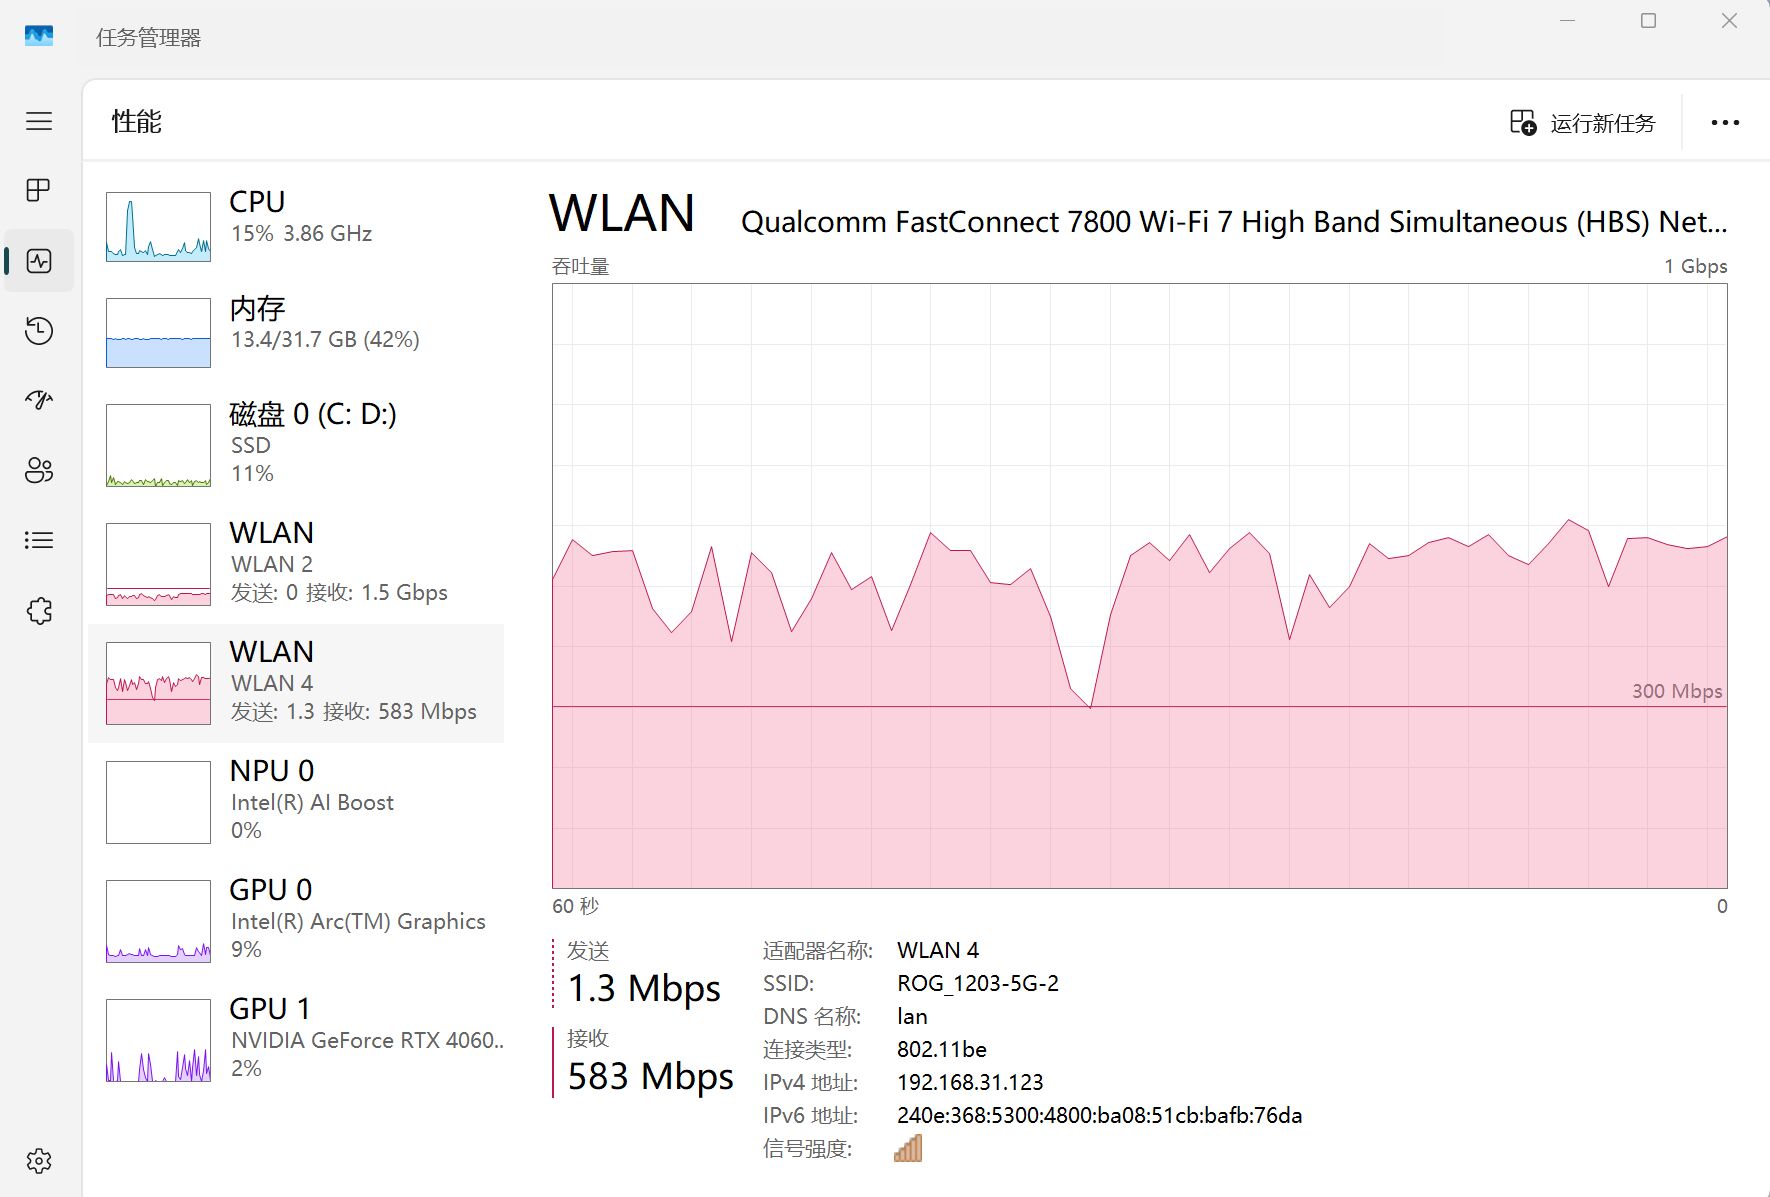This screenshot has height=1197, width=1770.
Task: Open the Details list page icon
Action: (39, 540)
